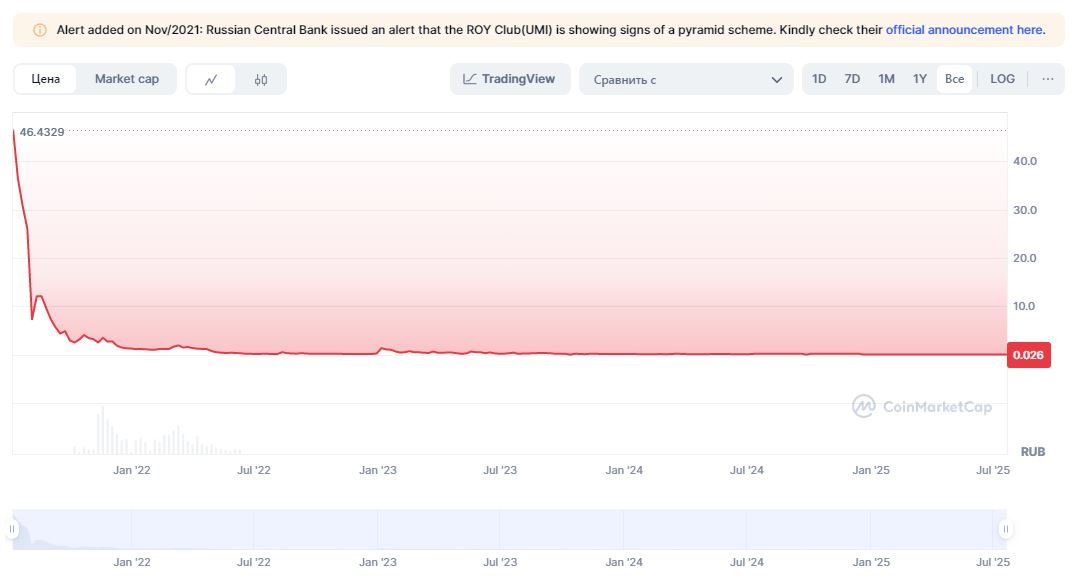
Task: Select the line chart view icon
Action: [211, 80]
